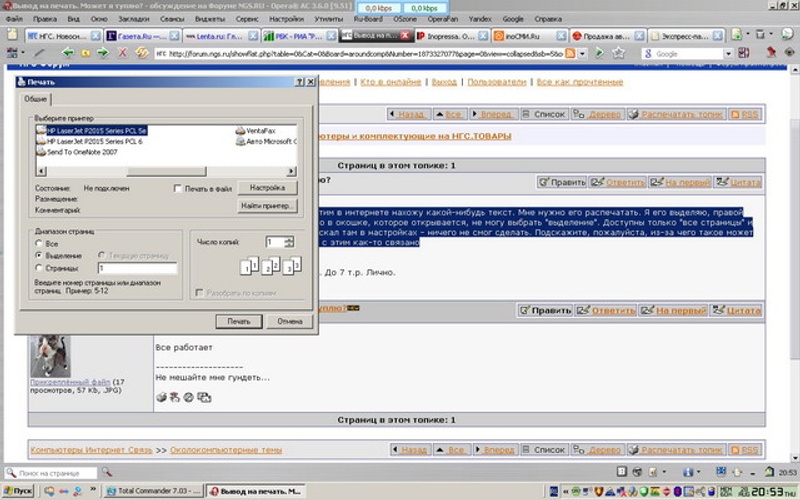The width and height of the screenshot is (800, 500).
Task: Select the Send To OneNote 2007 printer
Action: pos(81,153)
